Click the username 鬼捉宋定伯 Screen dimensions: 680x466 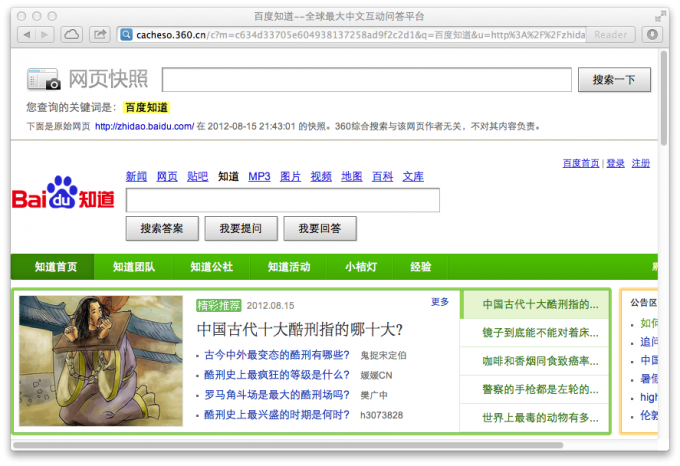[383, 355]
